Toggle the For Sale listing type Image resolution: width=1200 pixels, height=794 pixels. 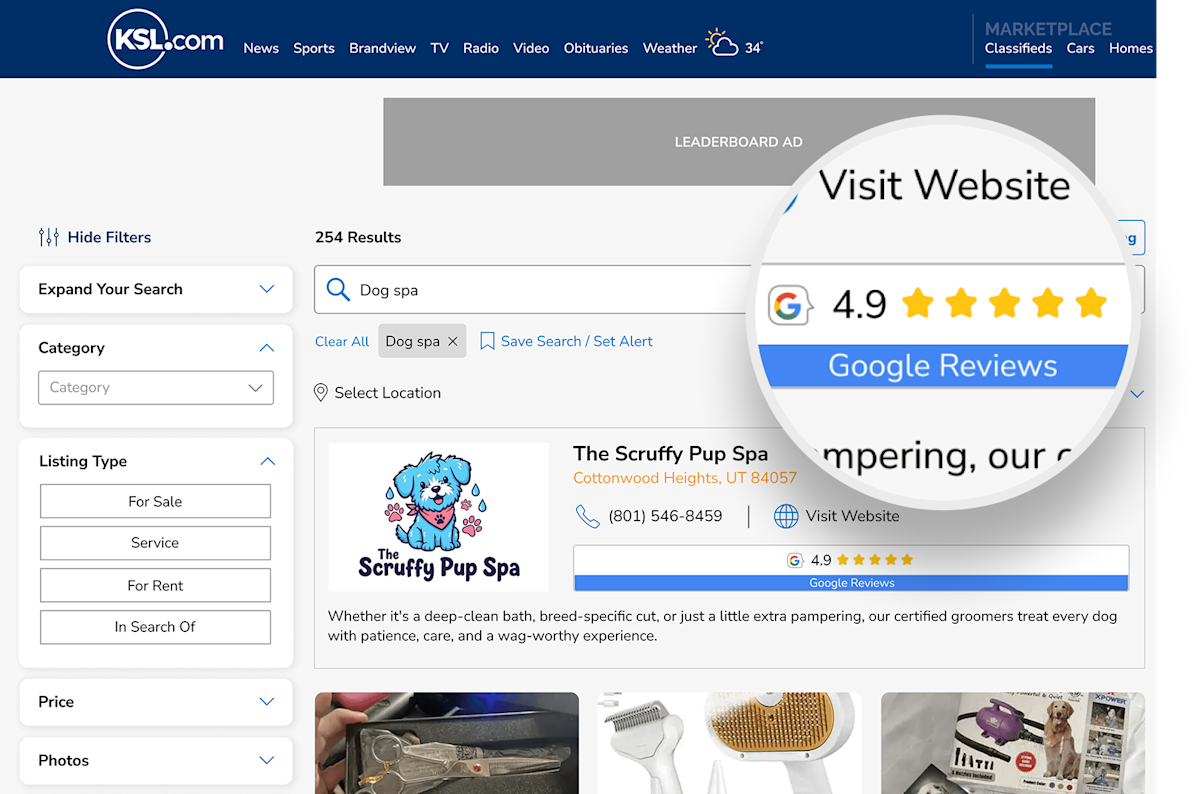point(155,502)
